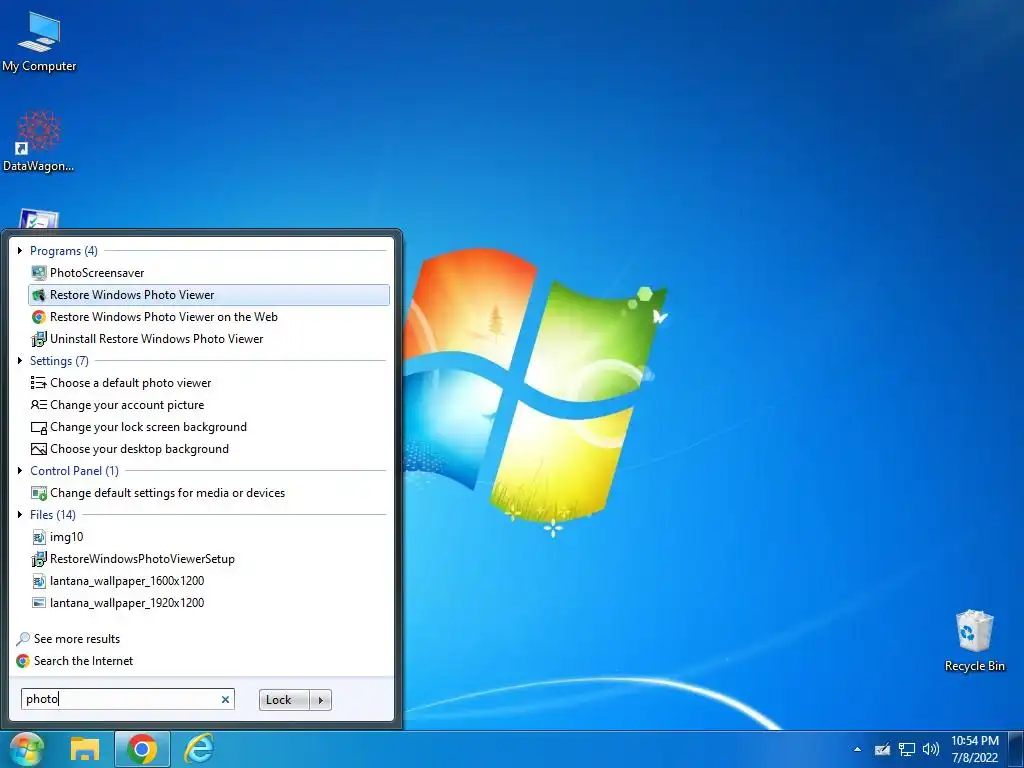
Task: Collapse the Control Panel (1) group arrow
Action: point(20,471)
